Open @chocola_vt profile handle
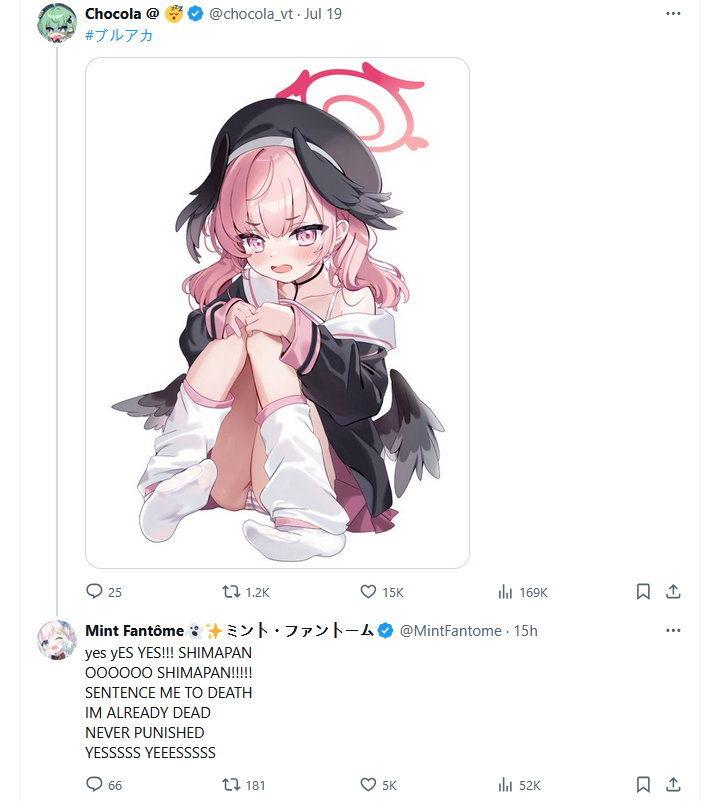 251,14
